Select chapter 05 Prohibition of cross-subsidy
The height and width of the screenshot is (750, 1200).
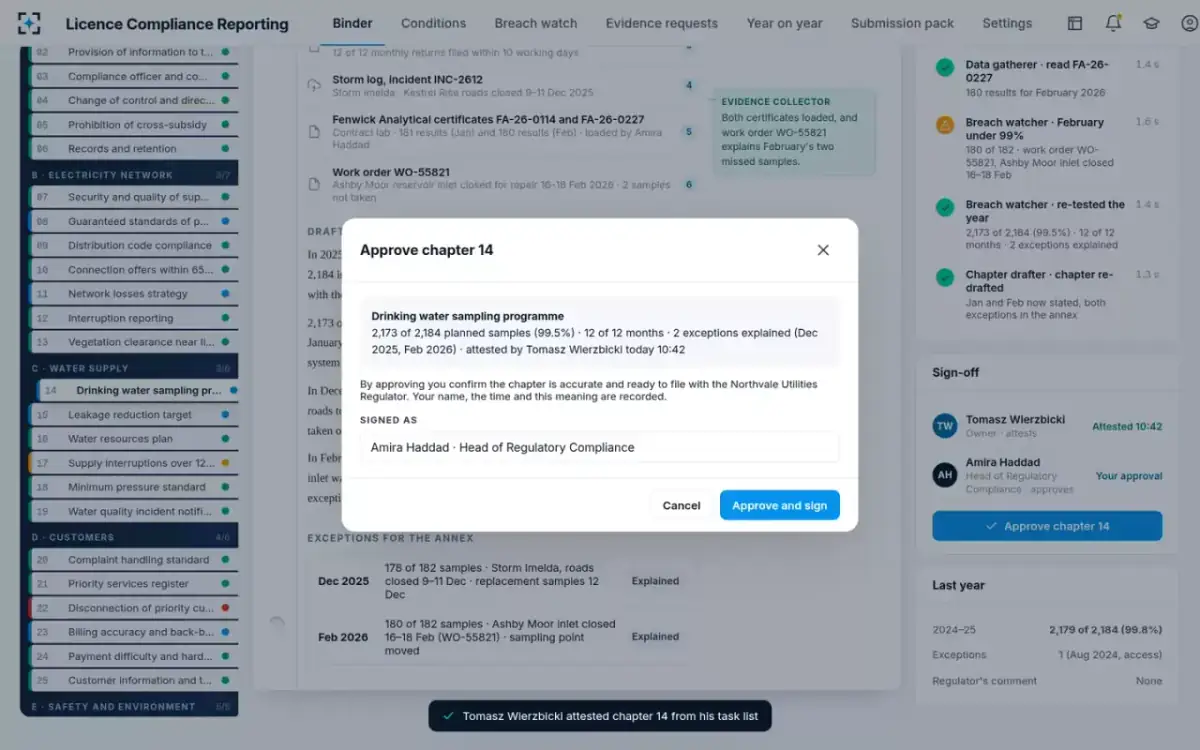(134, 125)
